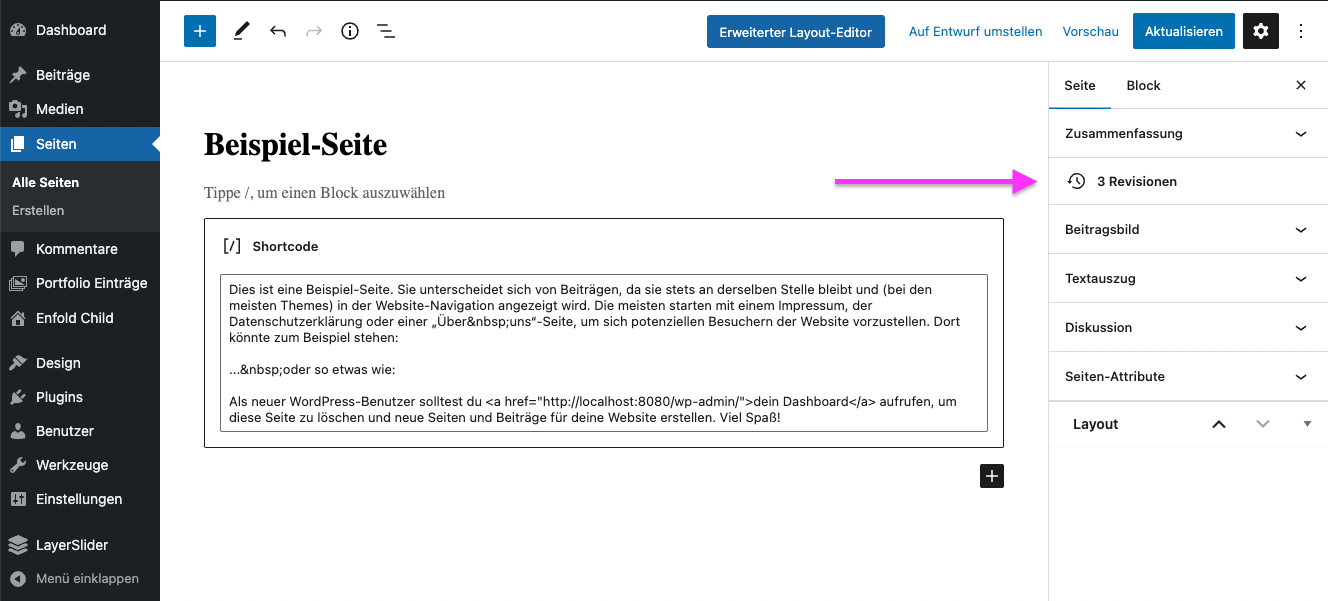
Task: Click the Layout panel heading
Action: click(1095, 424)
